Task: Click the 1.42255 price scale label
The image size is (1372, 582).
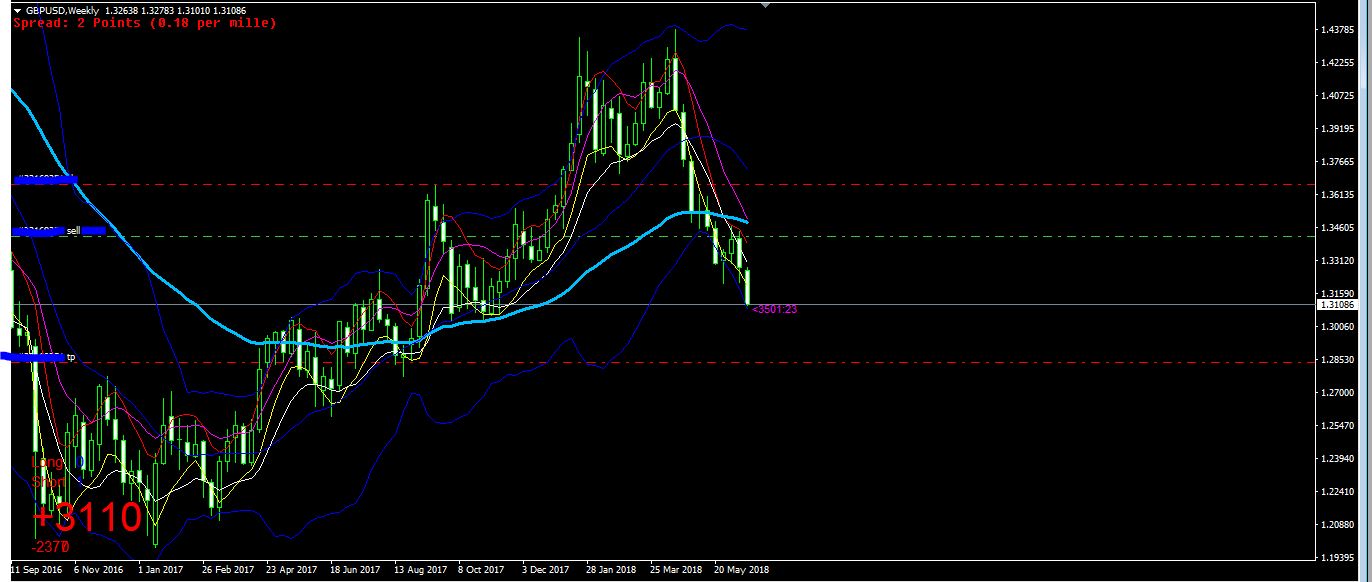Action: coord(1338,63)
